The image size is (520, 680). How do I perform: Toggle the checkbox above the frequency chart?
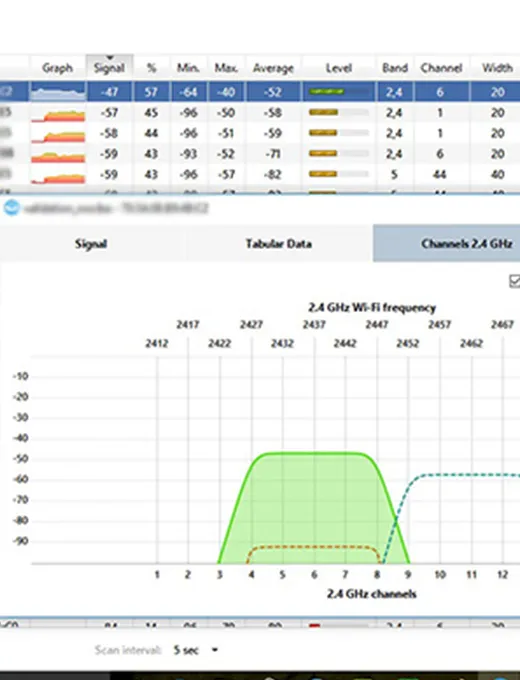click(x=515, y=281)
